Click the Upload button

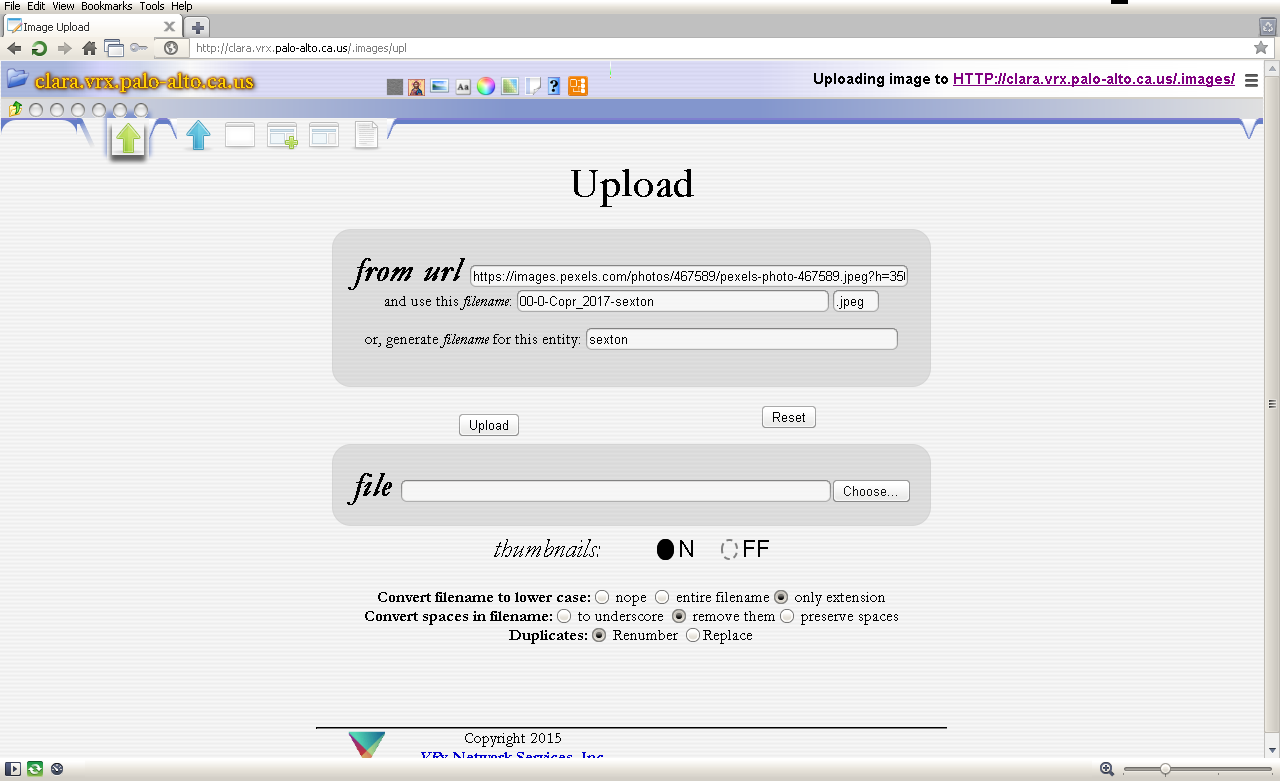489,425
